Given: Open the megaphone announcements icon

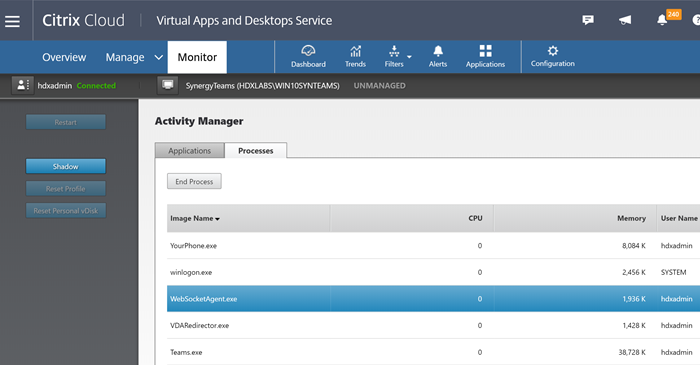Looking at the screenshot, I should pyautogui.click(x=625, y=20).
